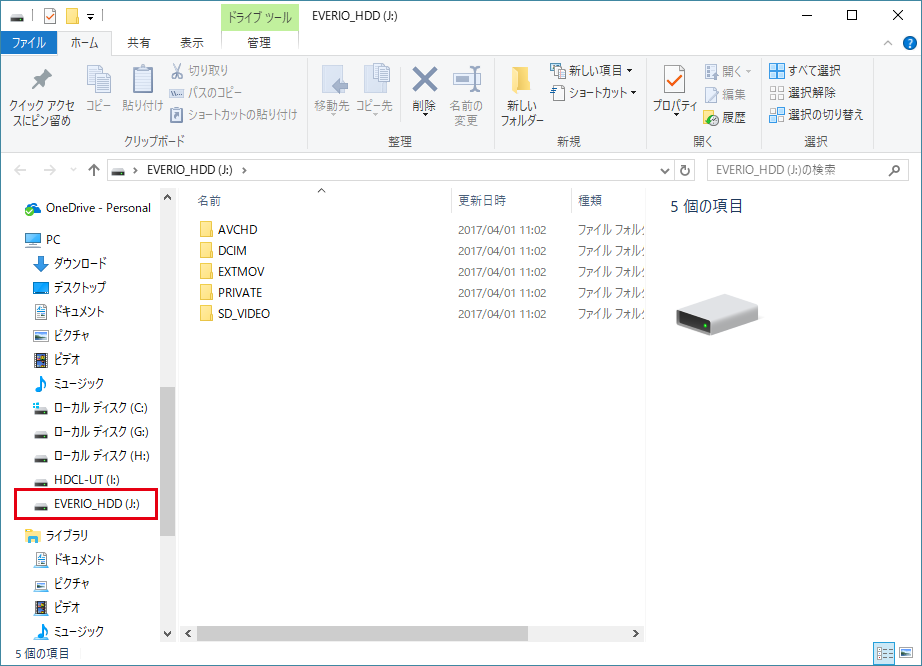The image size is (922, 666).
Task: Open History (履歴) icon
Action: click(x=711, y=118)
